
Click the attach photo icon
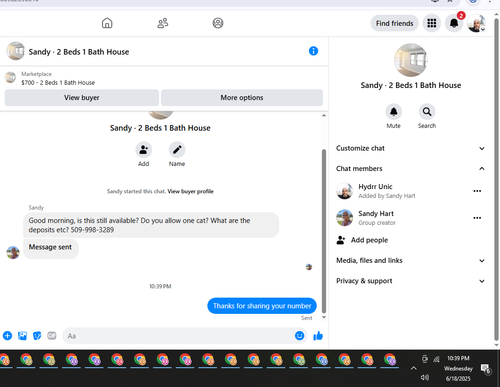22,336
